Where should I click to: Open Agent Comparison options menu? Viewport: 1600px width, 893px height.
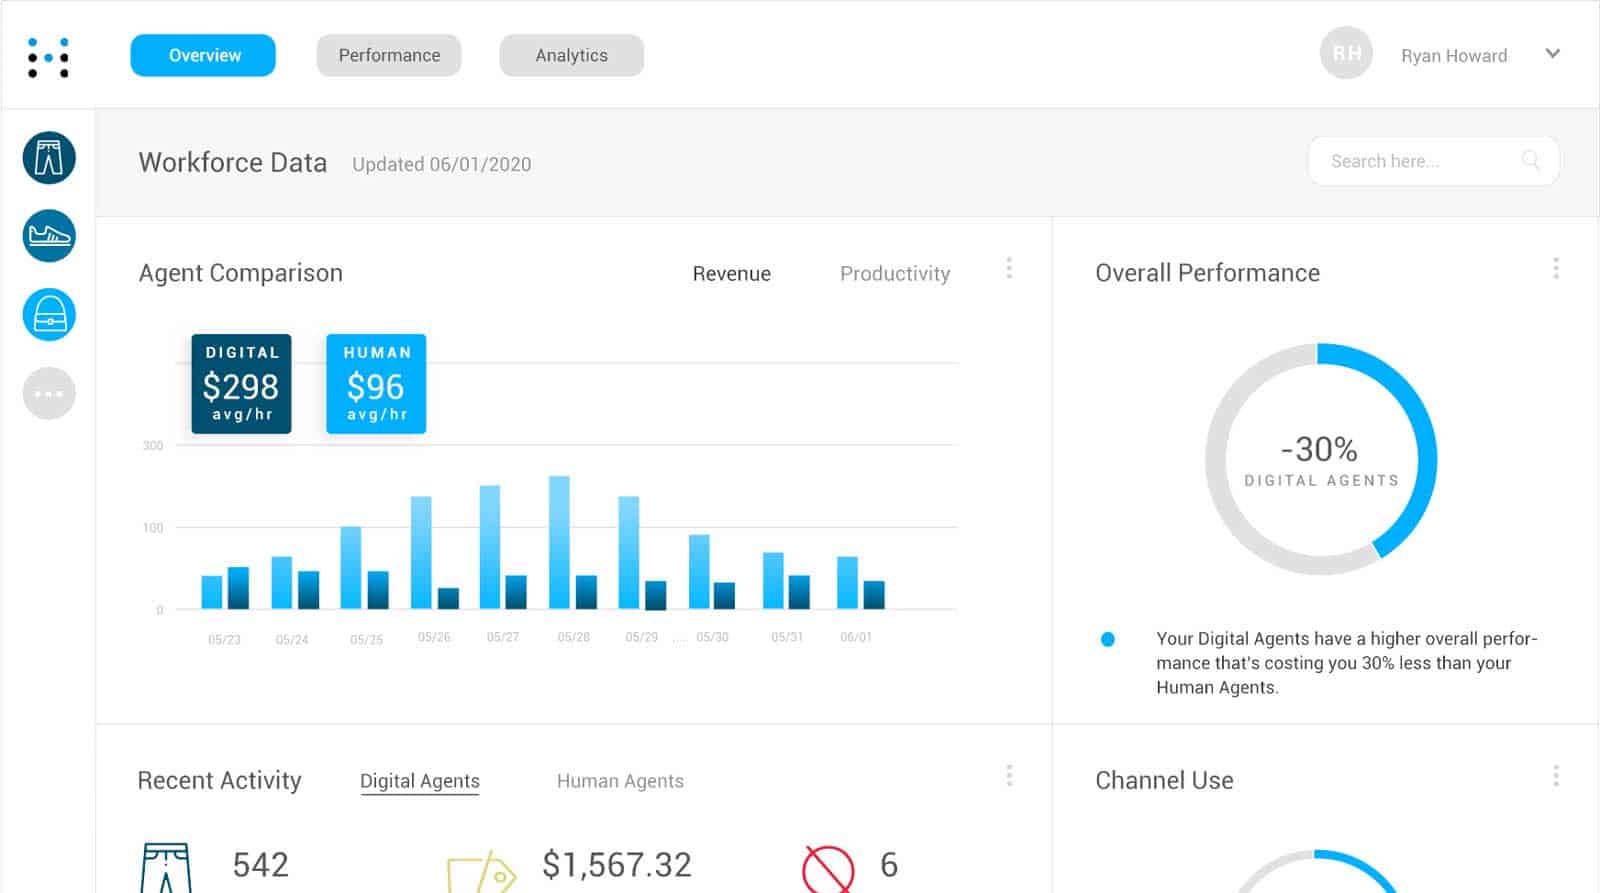[x=1009, y=268]
